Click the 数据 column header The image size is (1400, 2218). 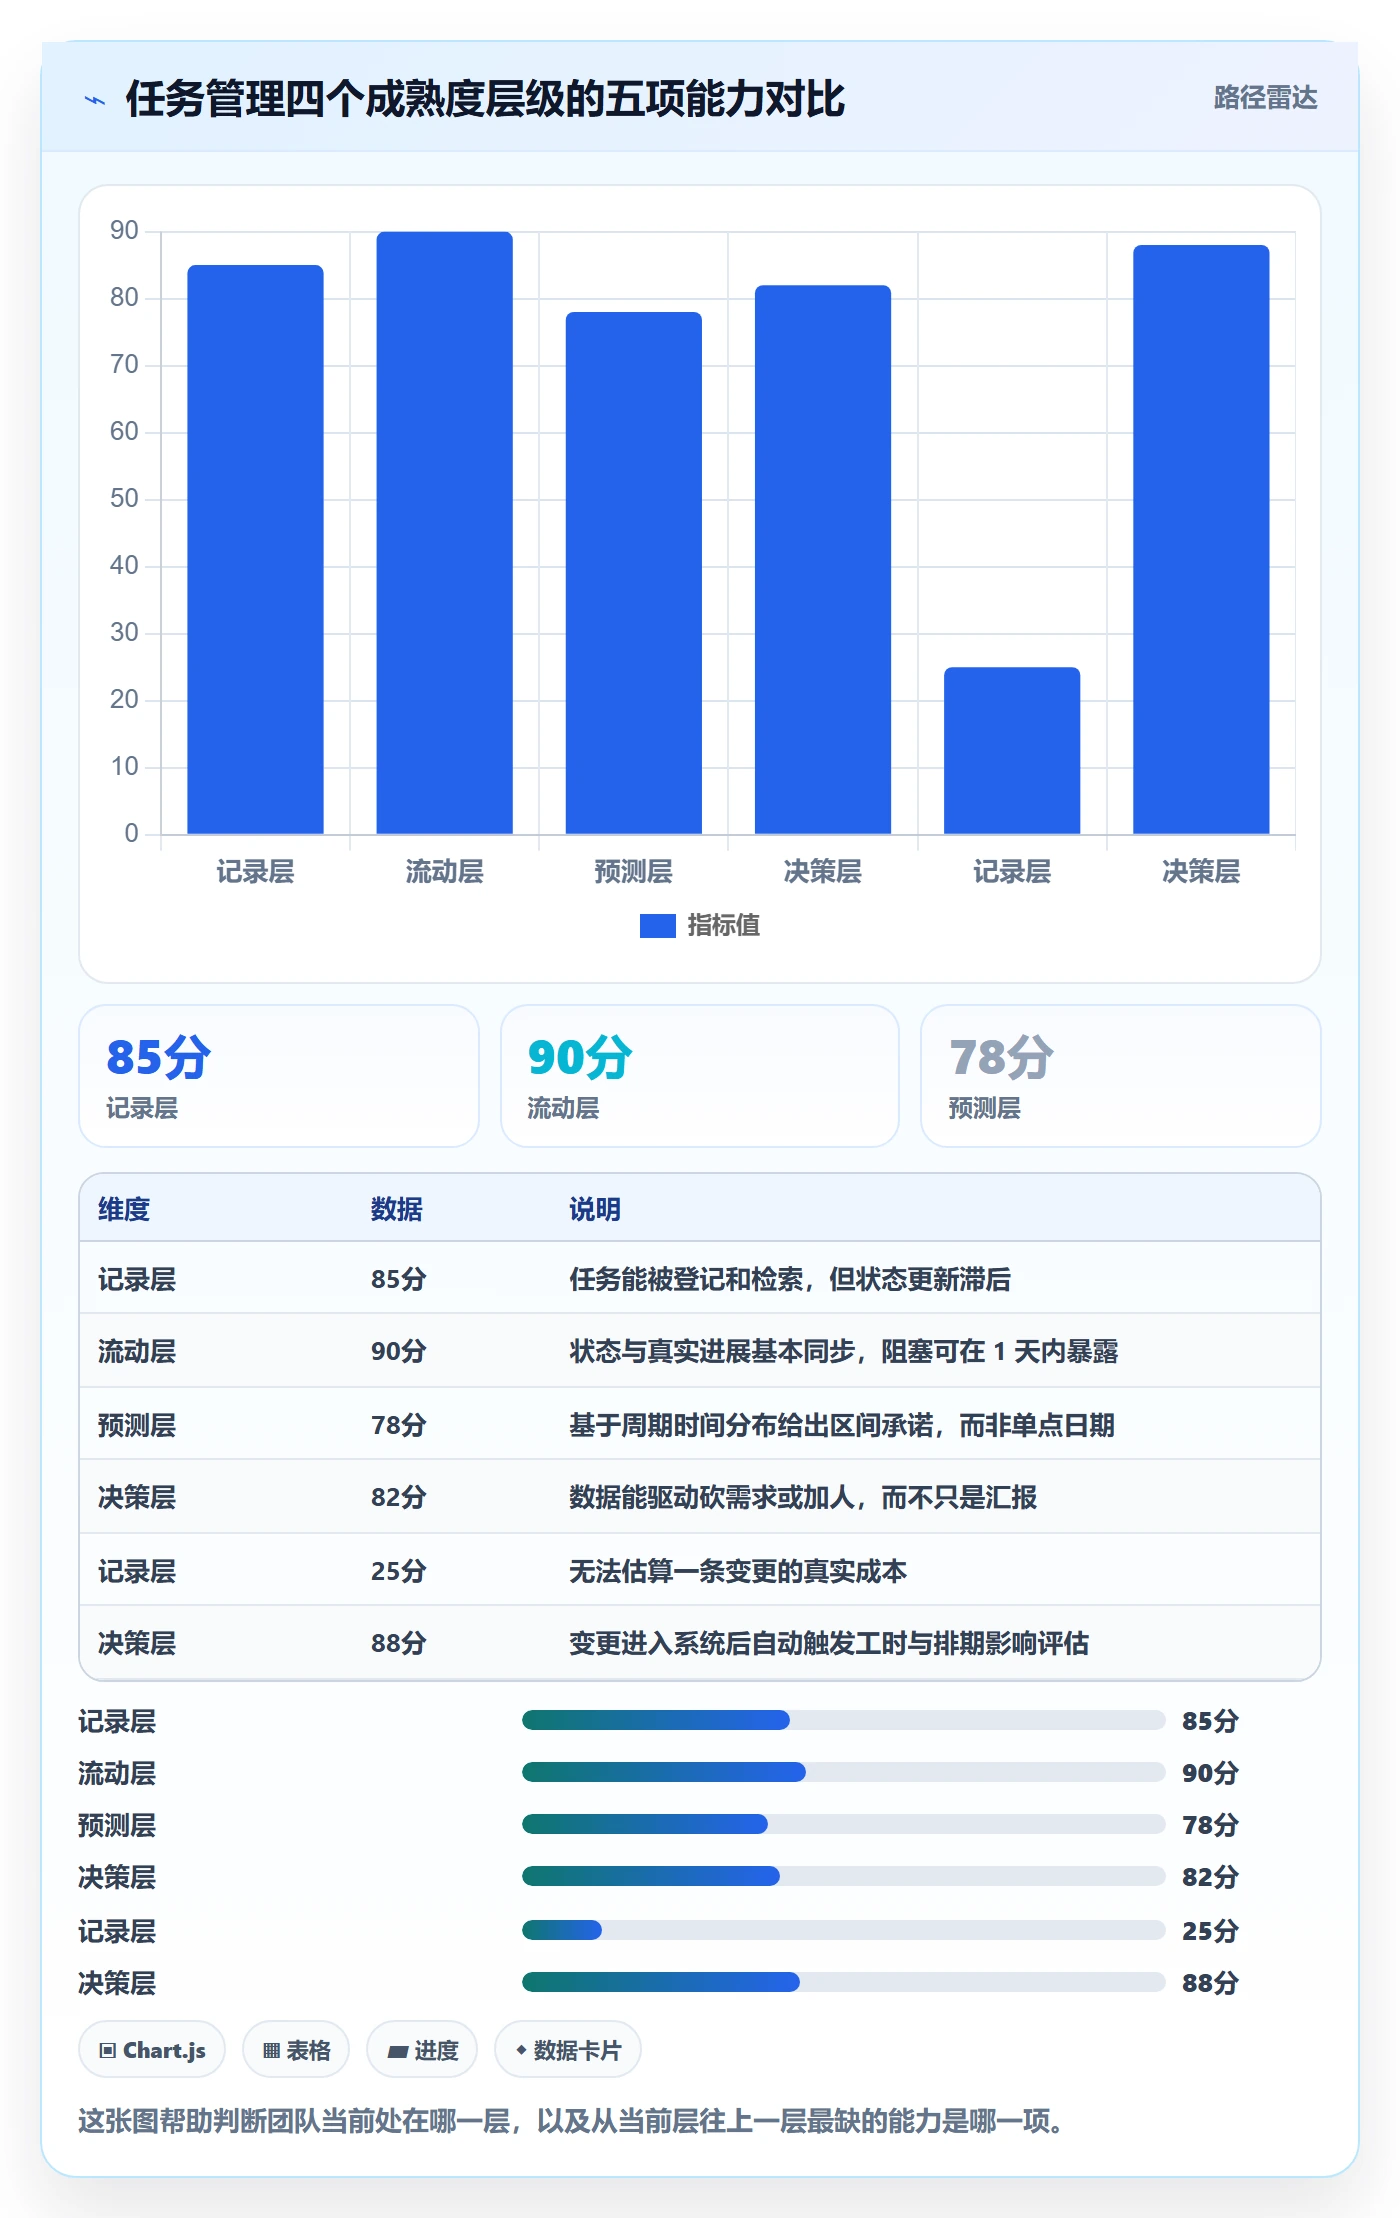point(396,1209)
